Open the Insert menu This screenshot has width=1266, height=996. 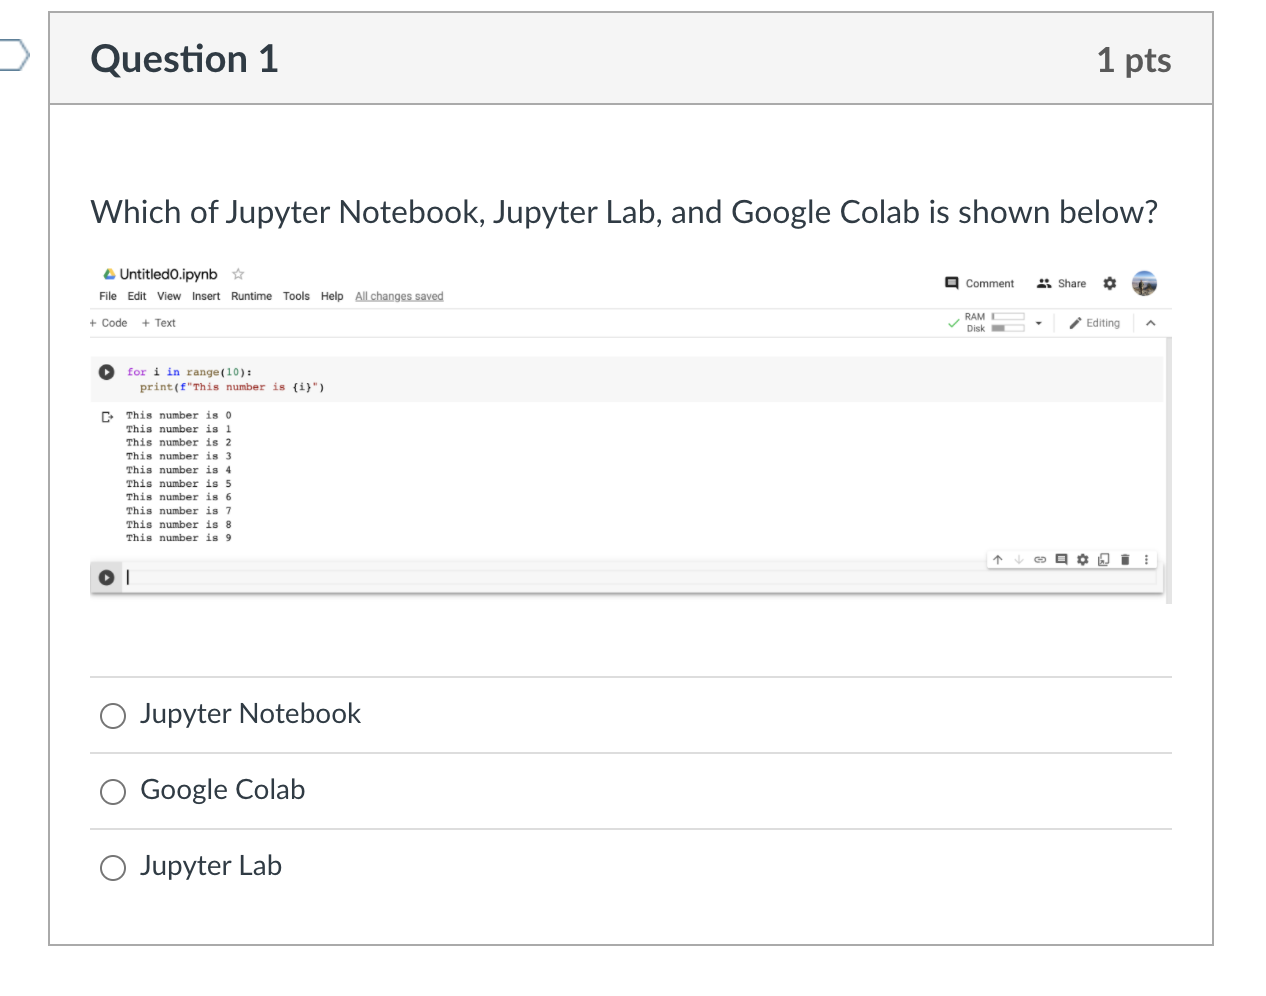[x=206, y=296]
